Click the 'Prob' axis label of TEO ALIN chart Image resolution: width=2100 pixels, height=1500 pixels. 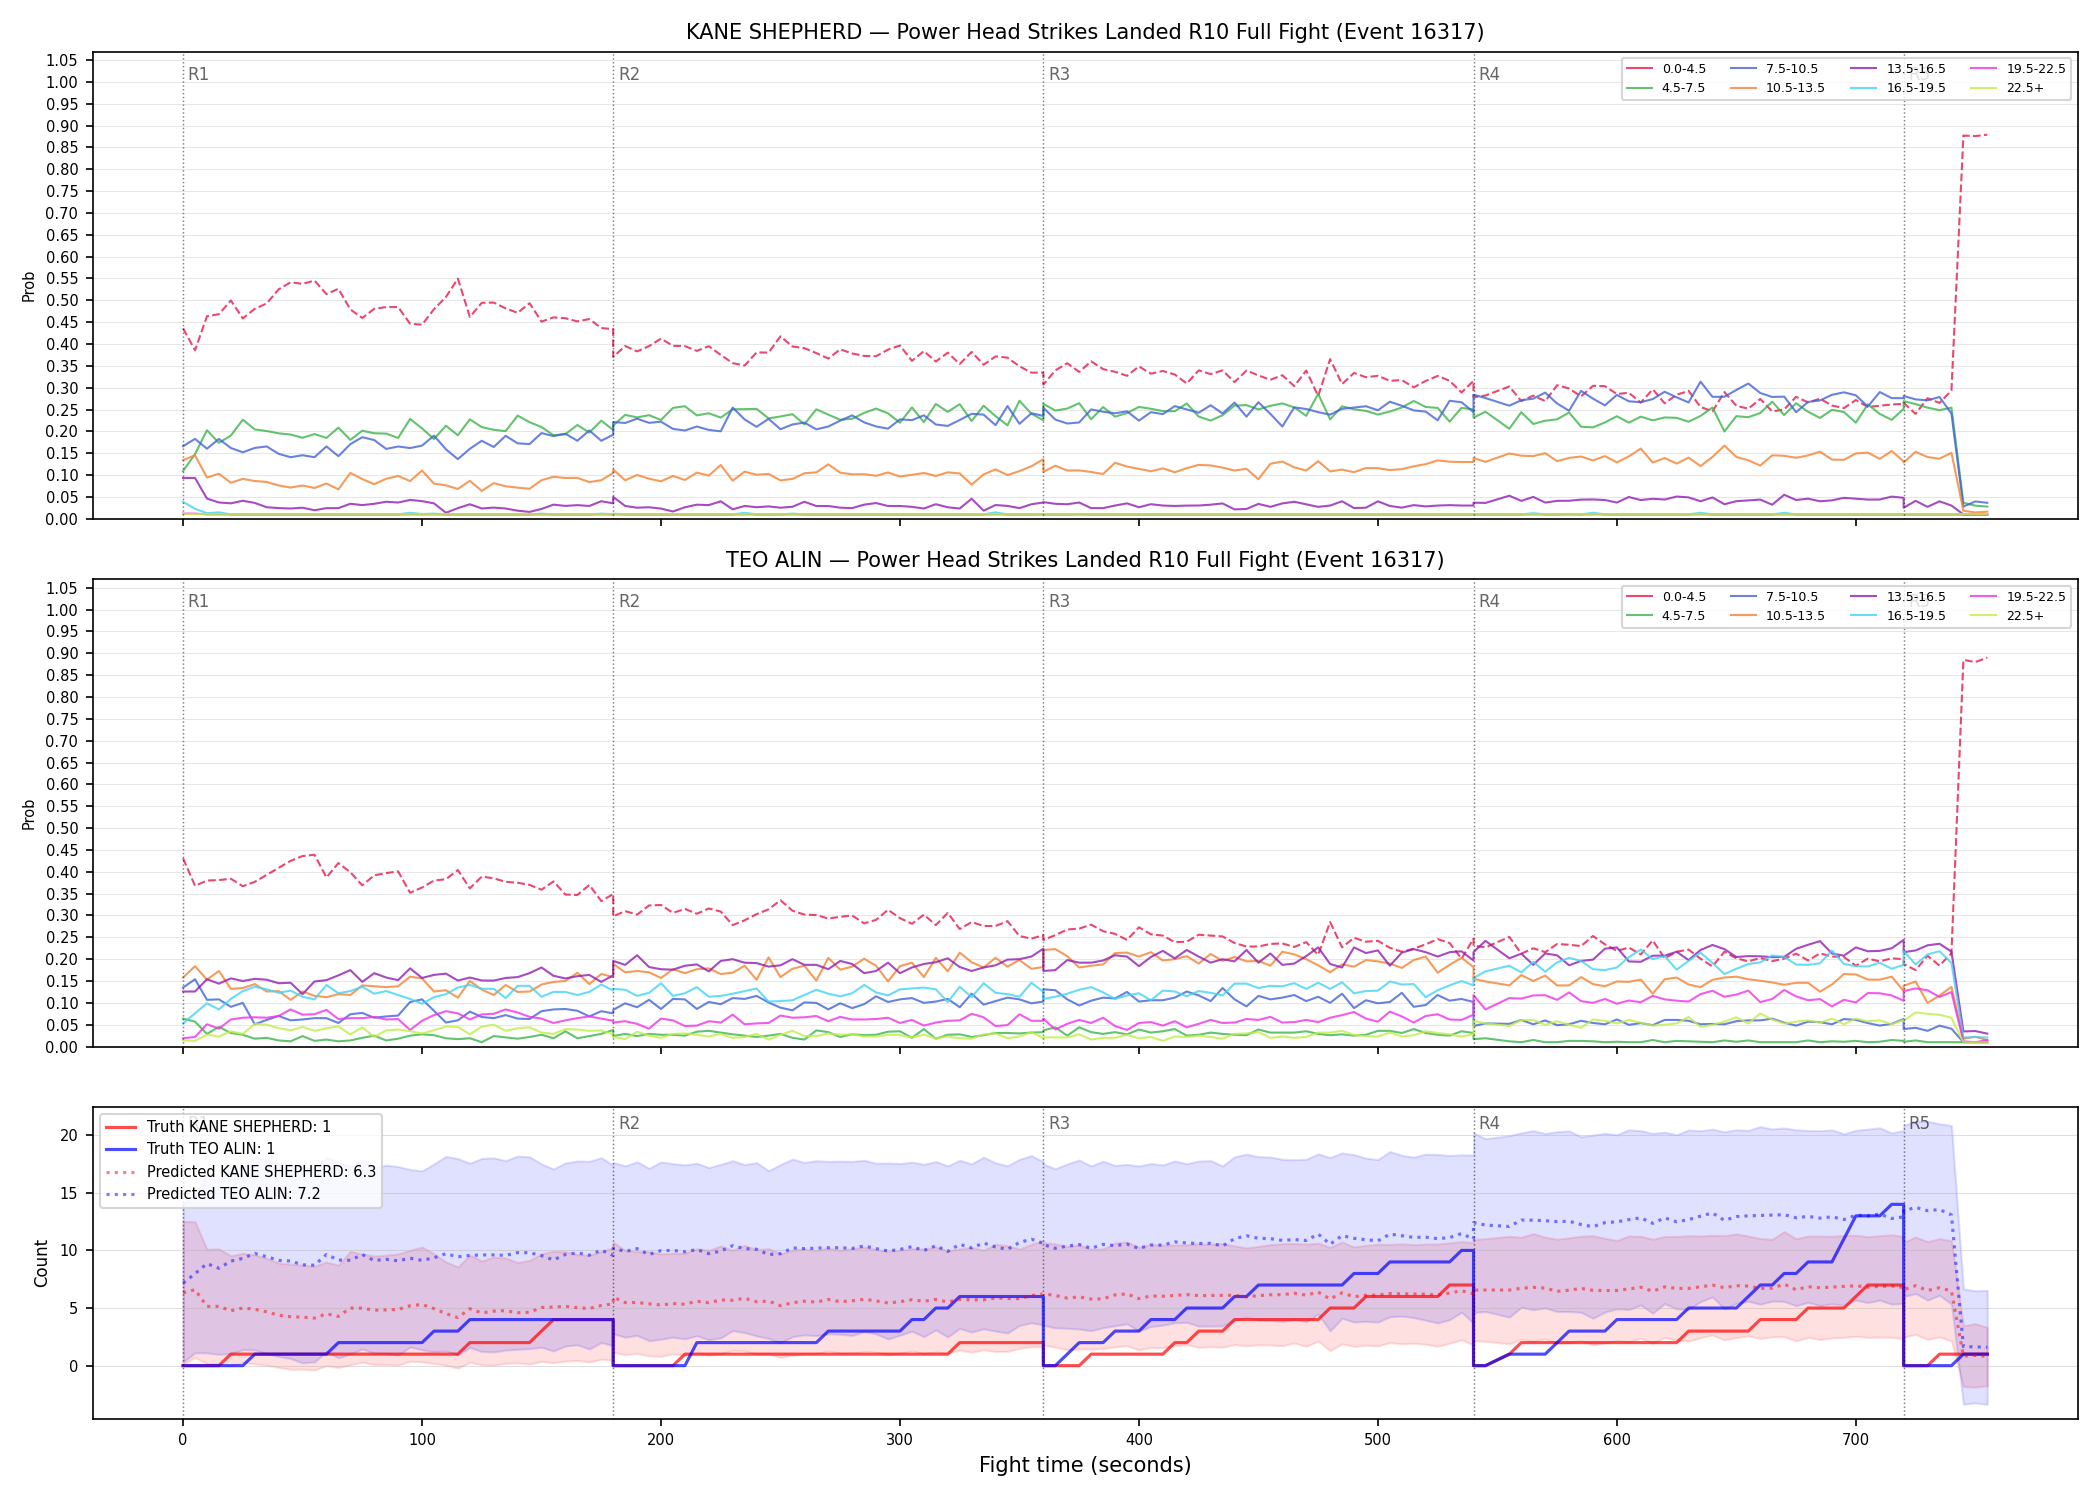[29, 814]
